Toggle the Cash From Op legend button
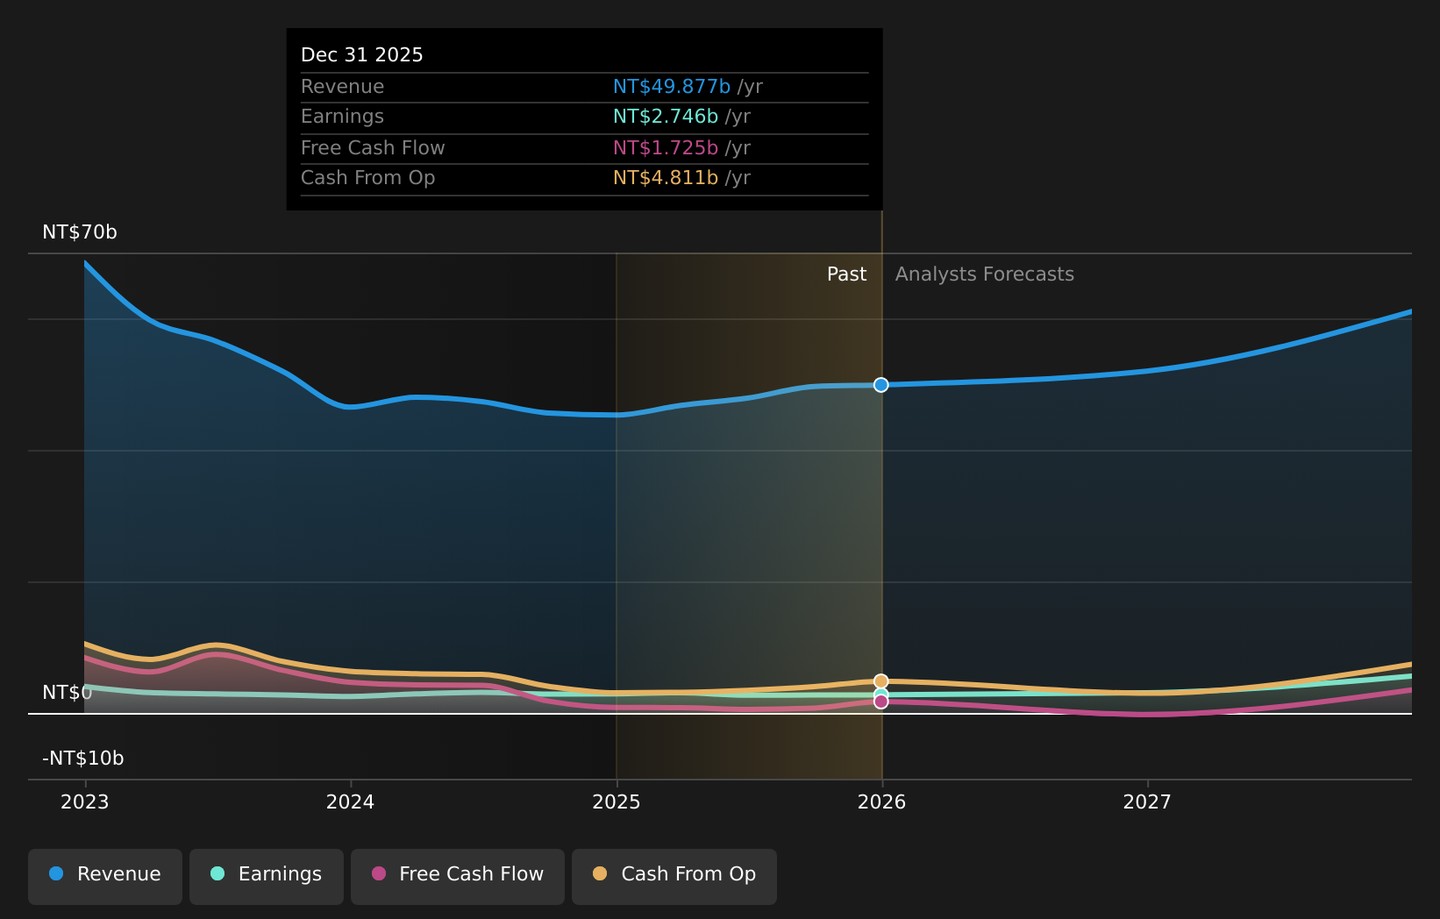1440x919 pixels. click(x=674, y=876)
